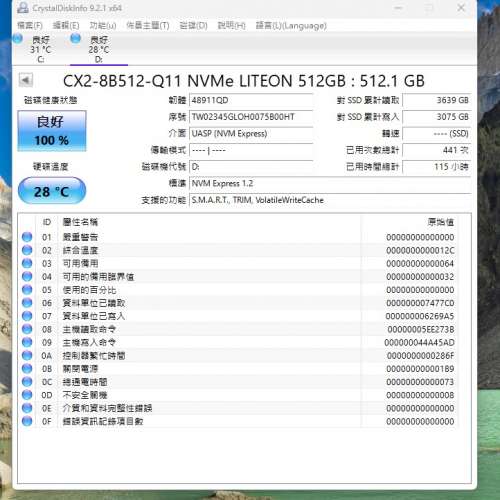Open the 編輯(E) menu
This screenshot has height=500, width=500.
tap(66, 25)
